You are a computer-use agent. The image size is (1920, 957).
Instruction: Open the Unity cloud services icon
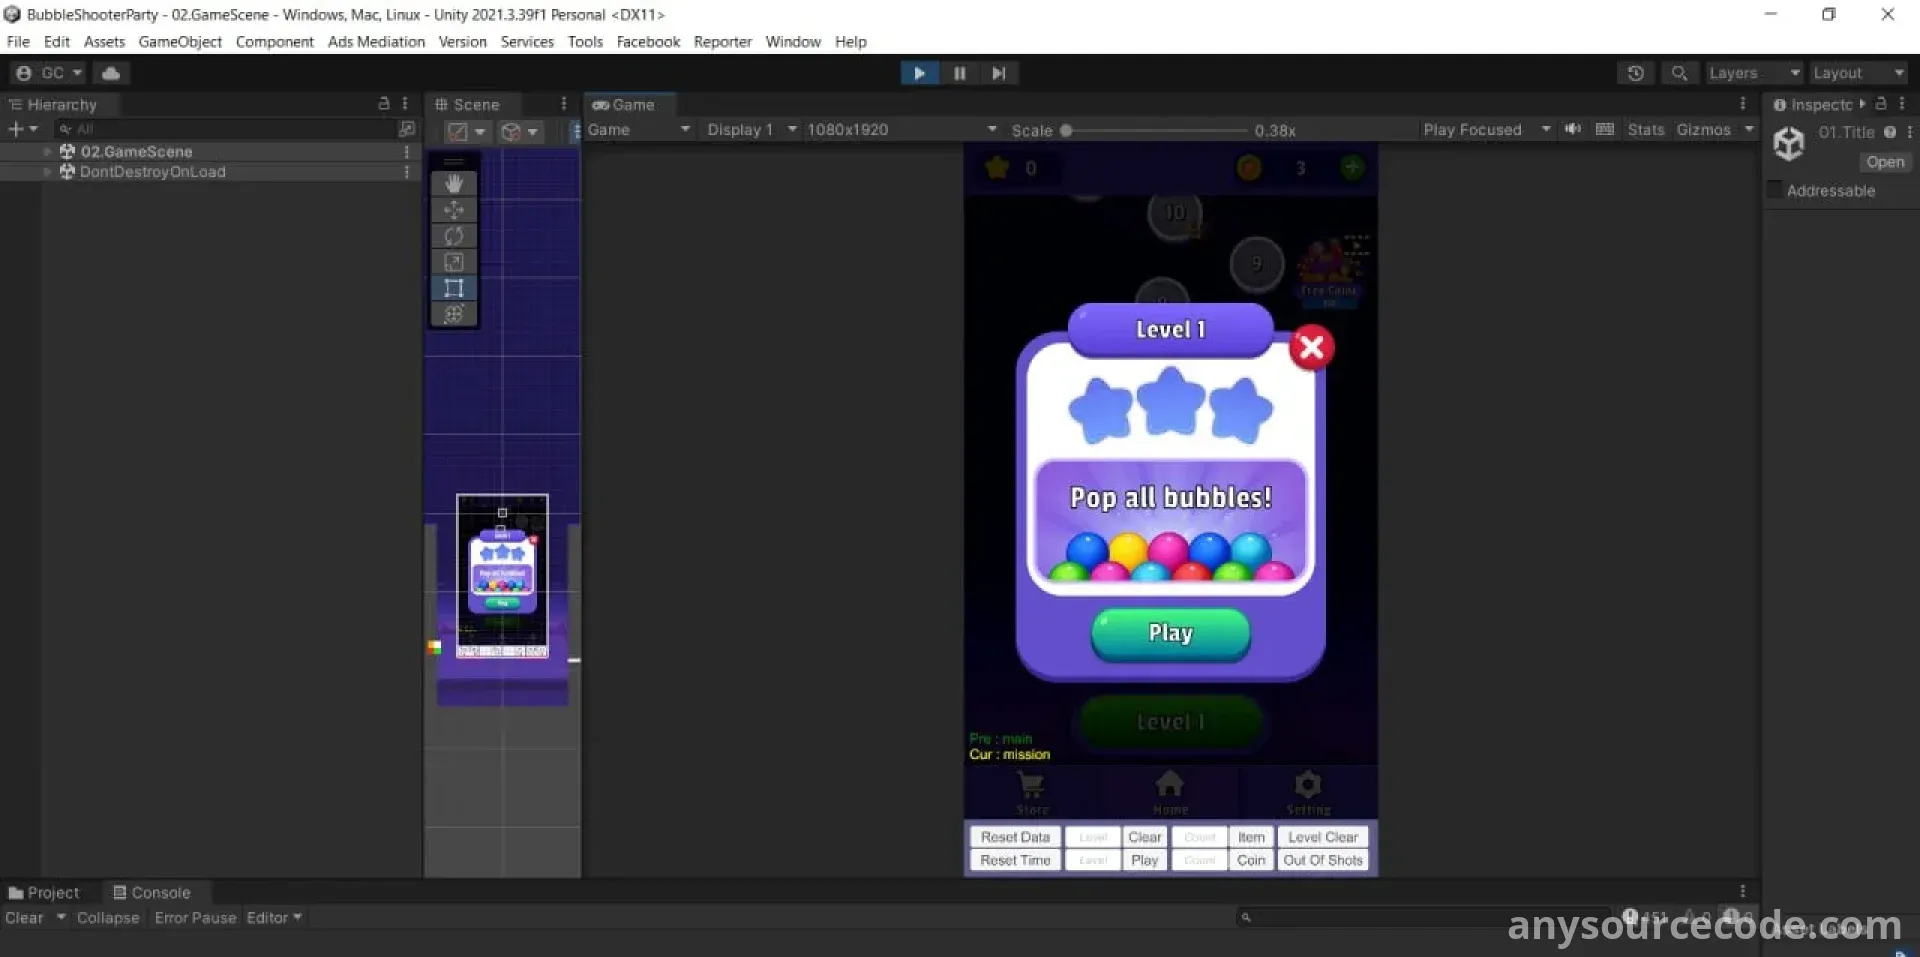pyautogui.click(x=111, y=73)
